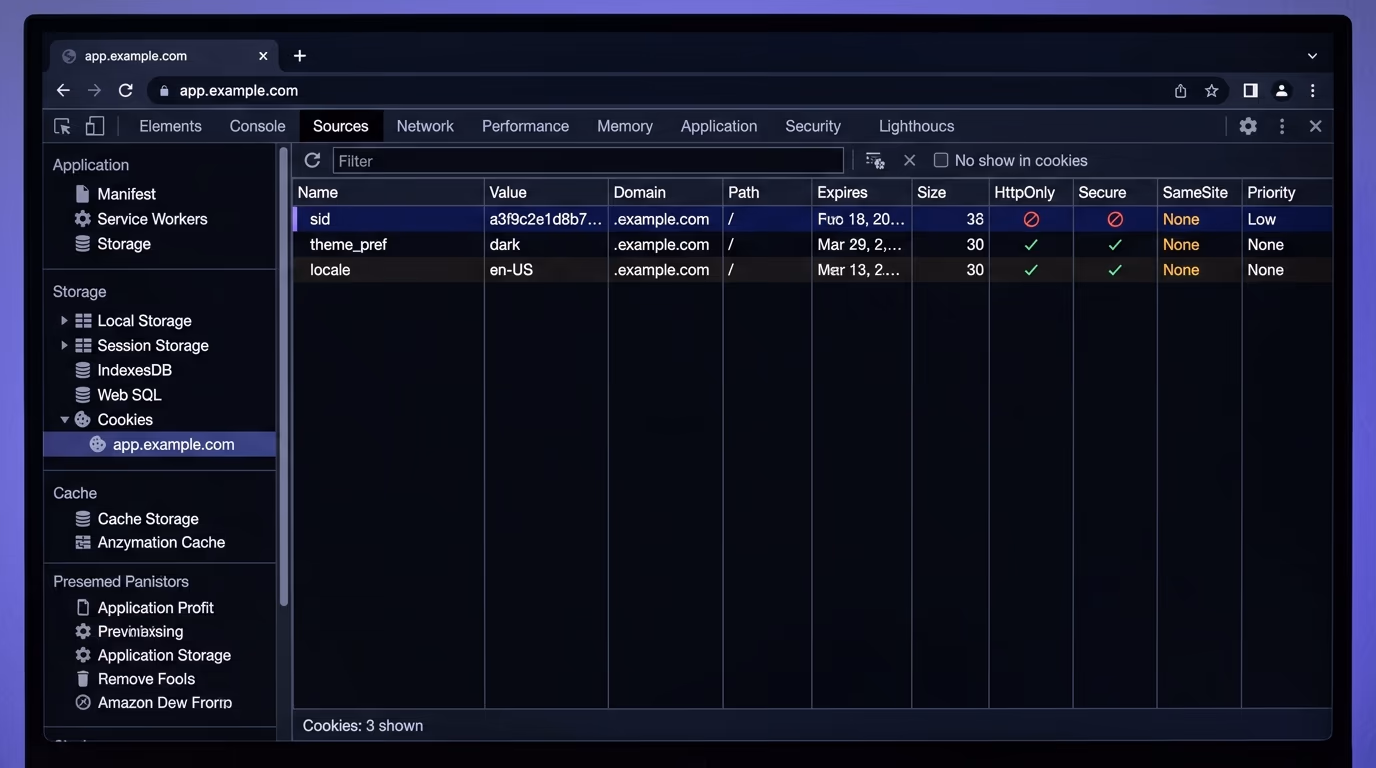Open Anzymation Cache item
The image size is (1376, 768).
(x=161, y=542)
